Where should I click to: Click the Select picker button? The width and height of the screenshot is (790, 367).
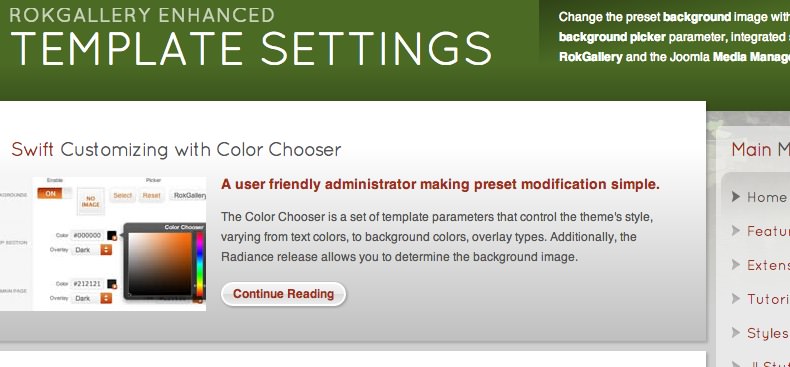coord(122,196)
